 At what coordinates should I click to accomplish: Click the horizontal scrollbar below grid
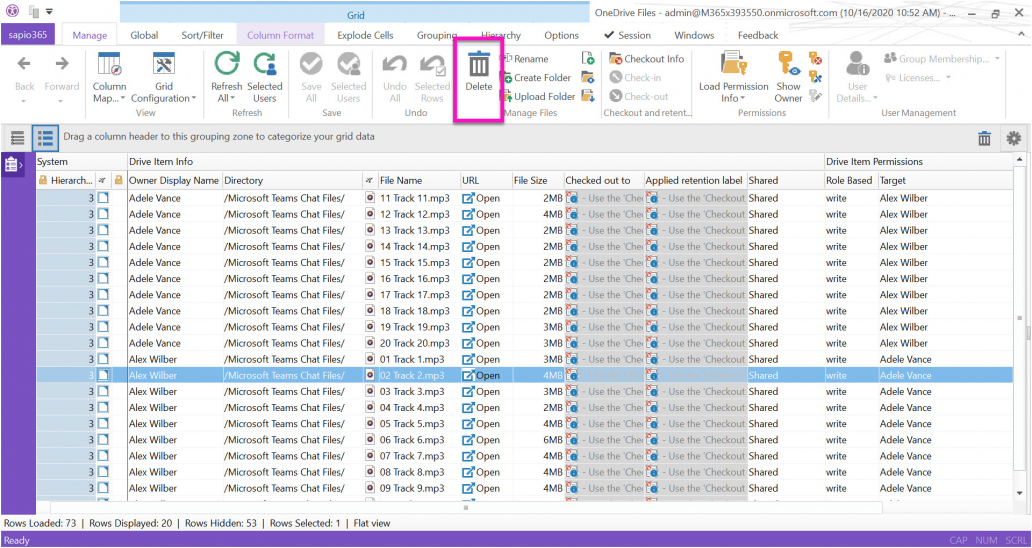click(x=466, y=507)
